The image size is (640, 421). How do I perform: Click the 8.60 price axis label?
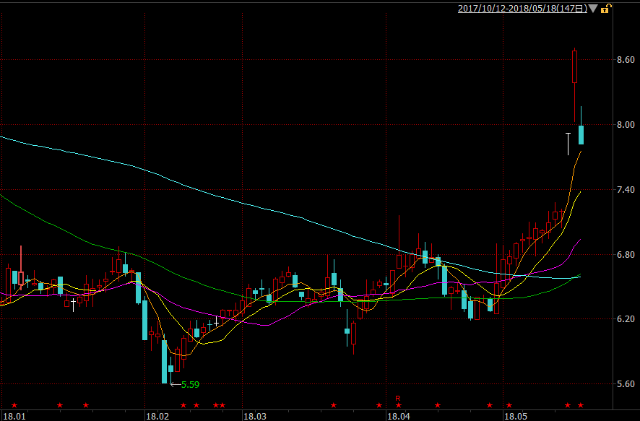625,60
